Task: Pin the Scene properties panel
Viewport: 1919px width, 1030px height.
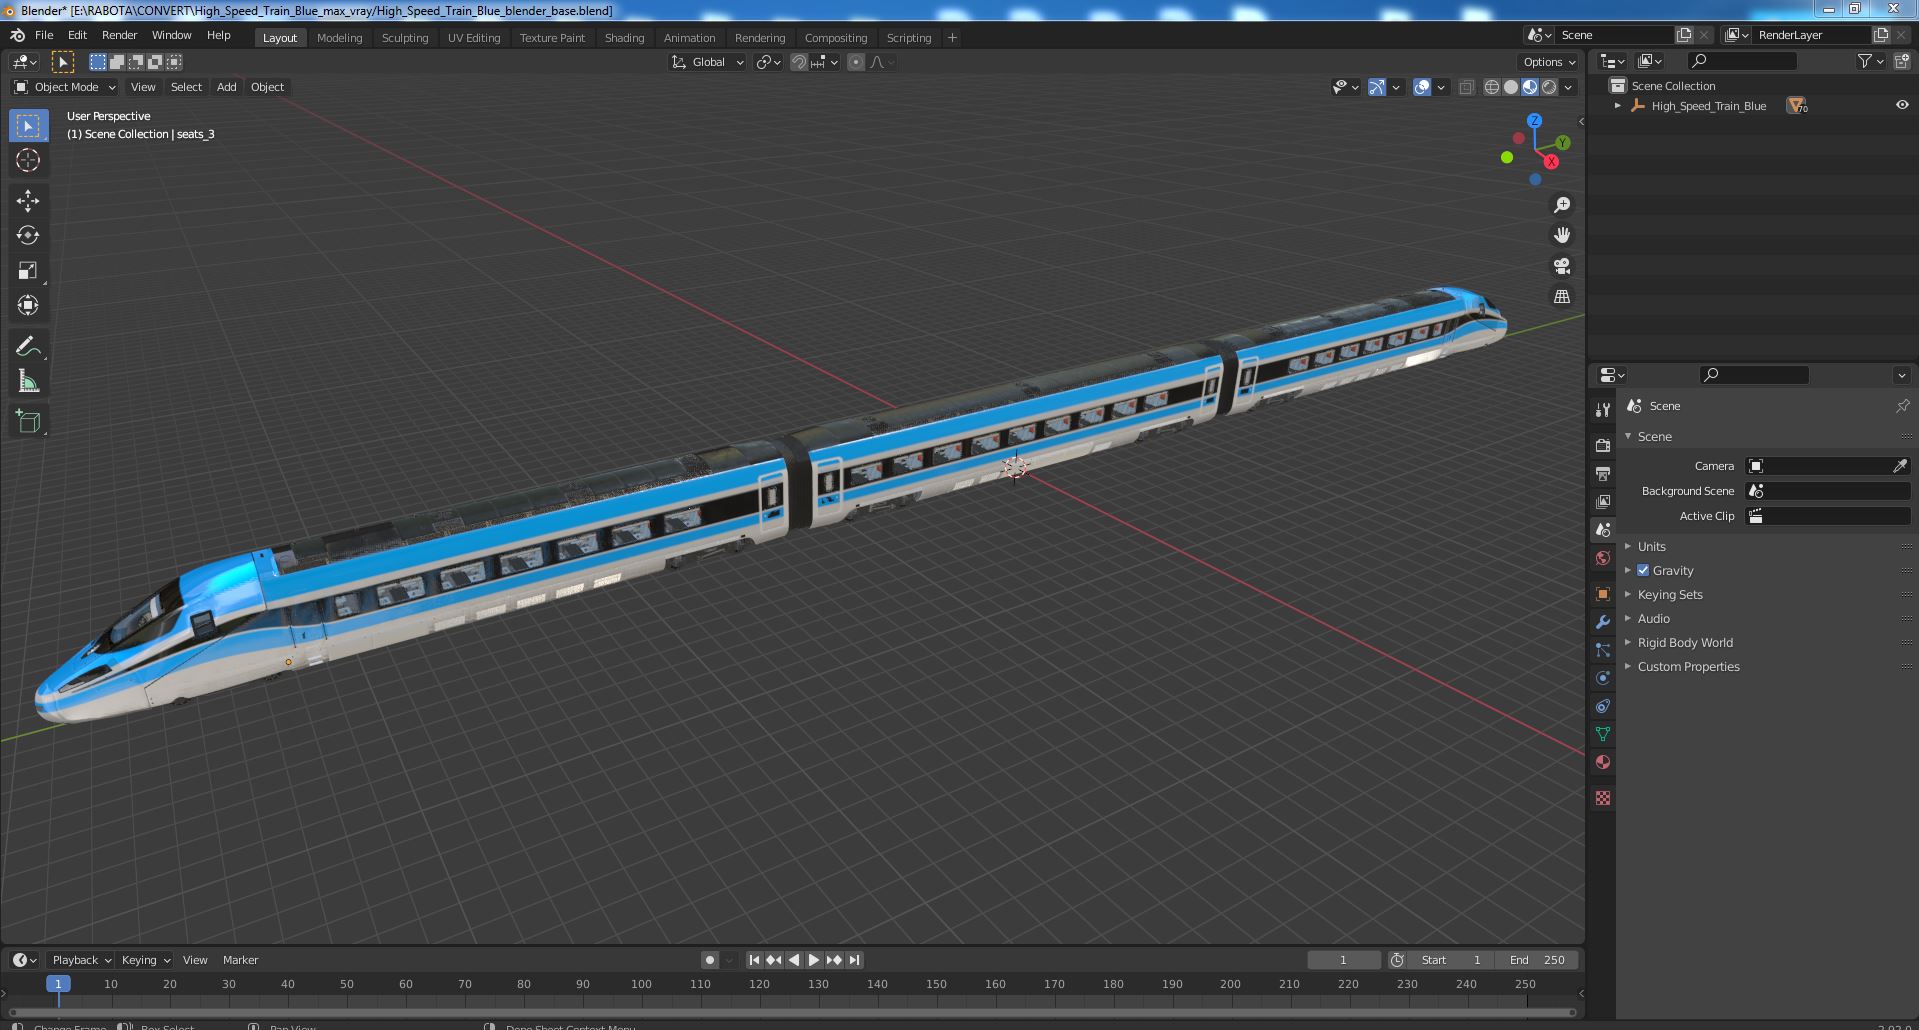Action: click(x=1902, y=406)
